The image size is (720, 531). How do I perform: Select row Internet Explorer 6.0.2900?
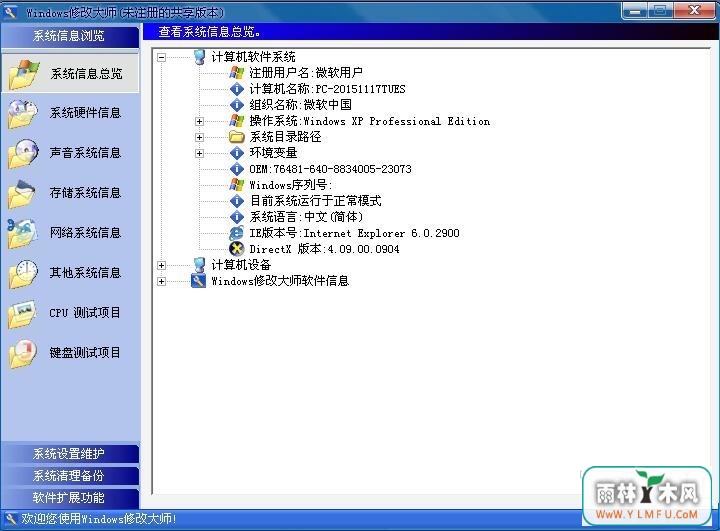(354, 233)
